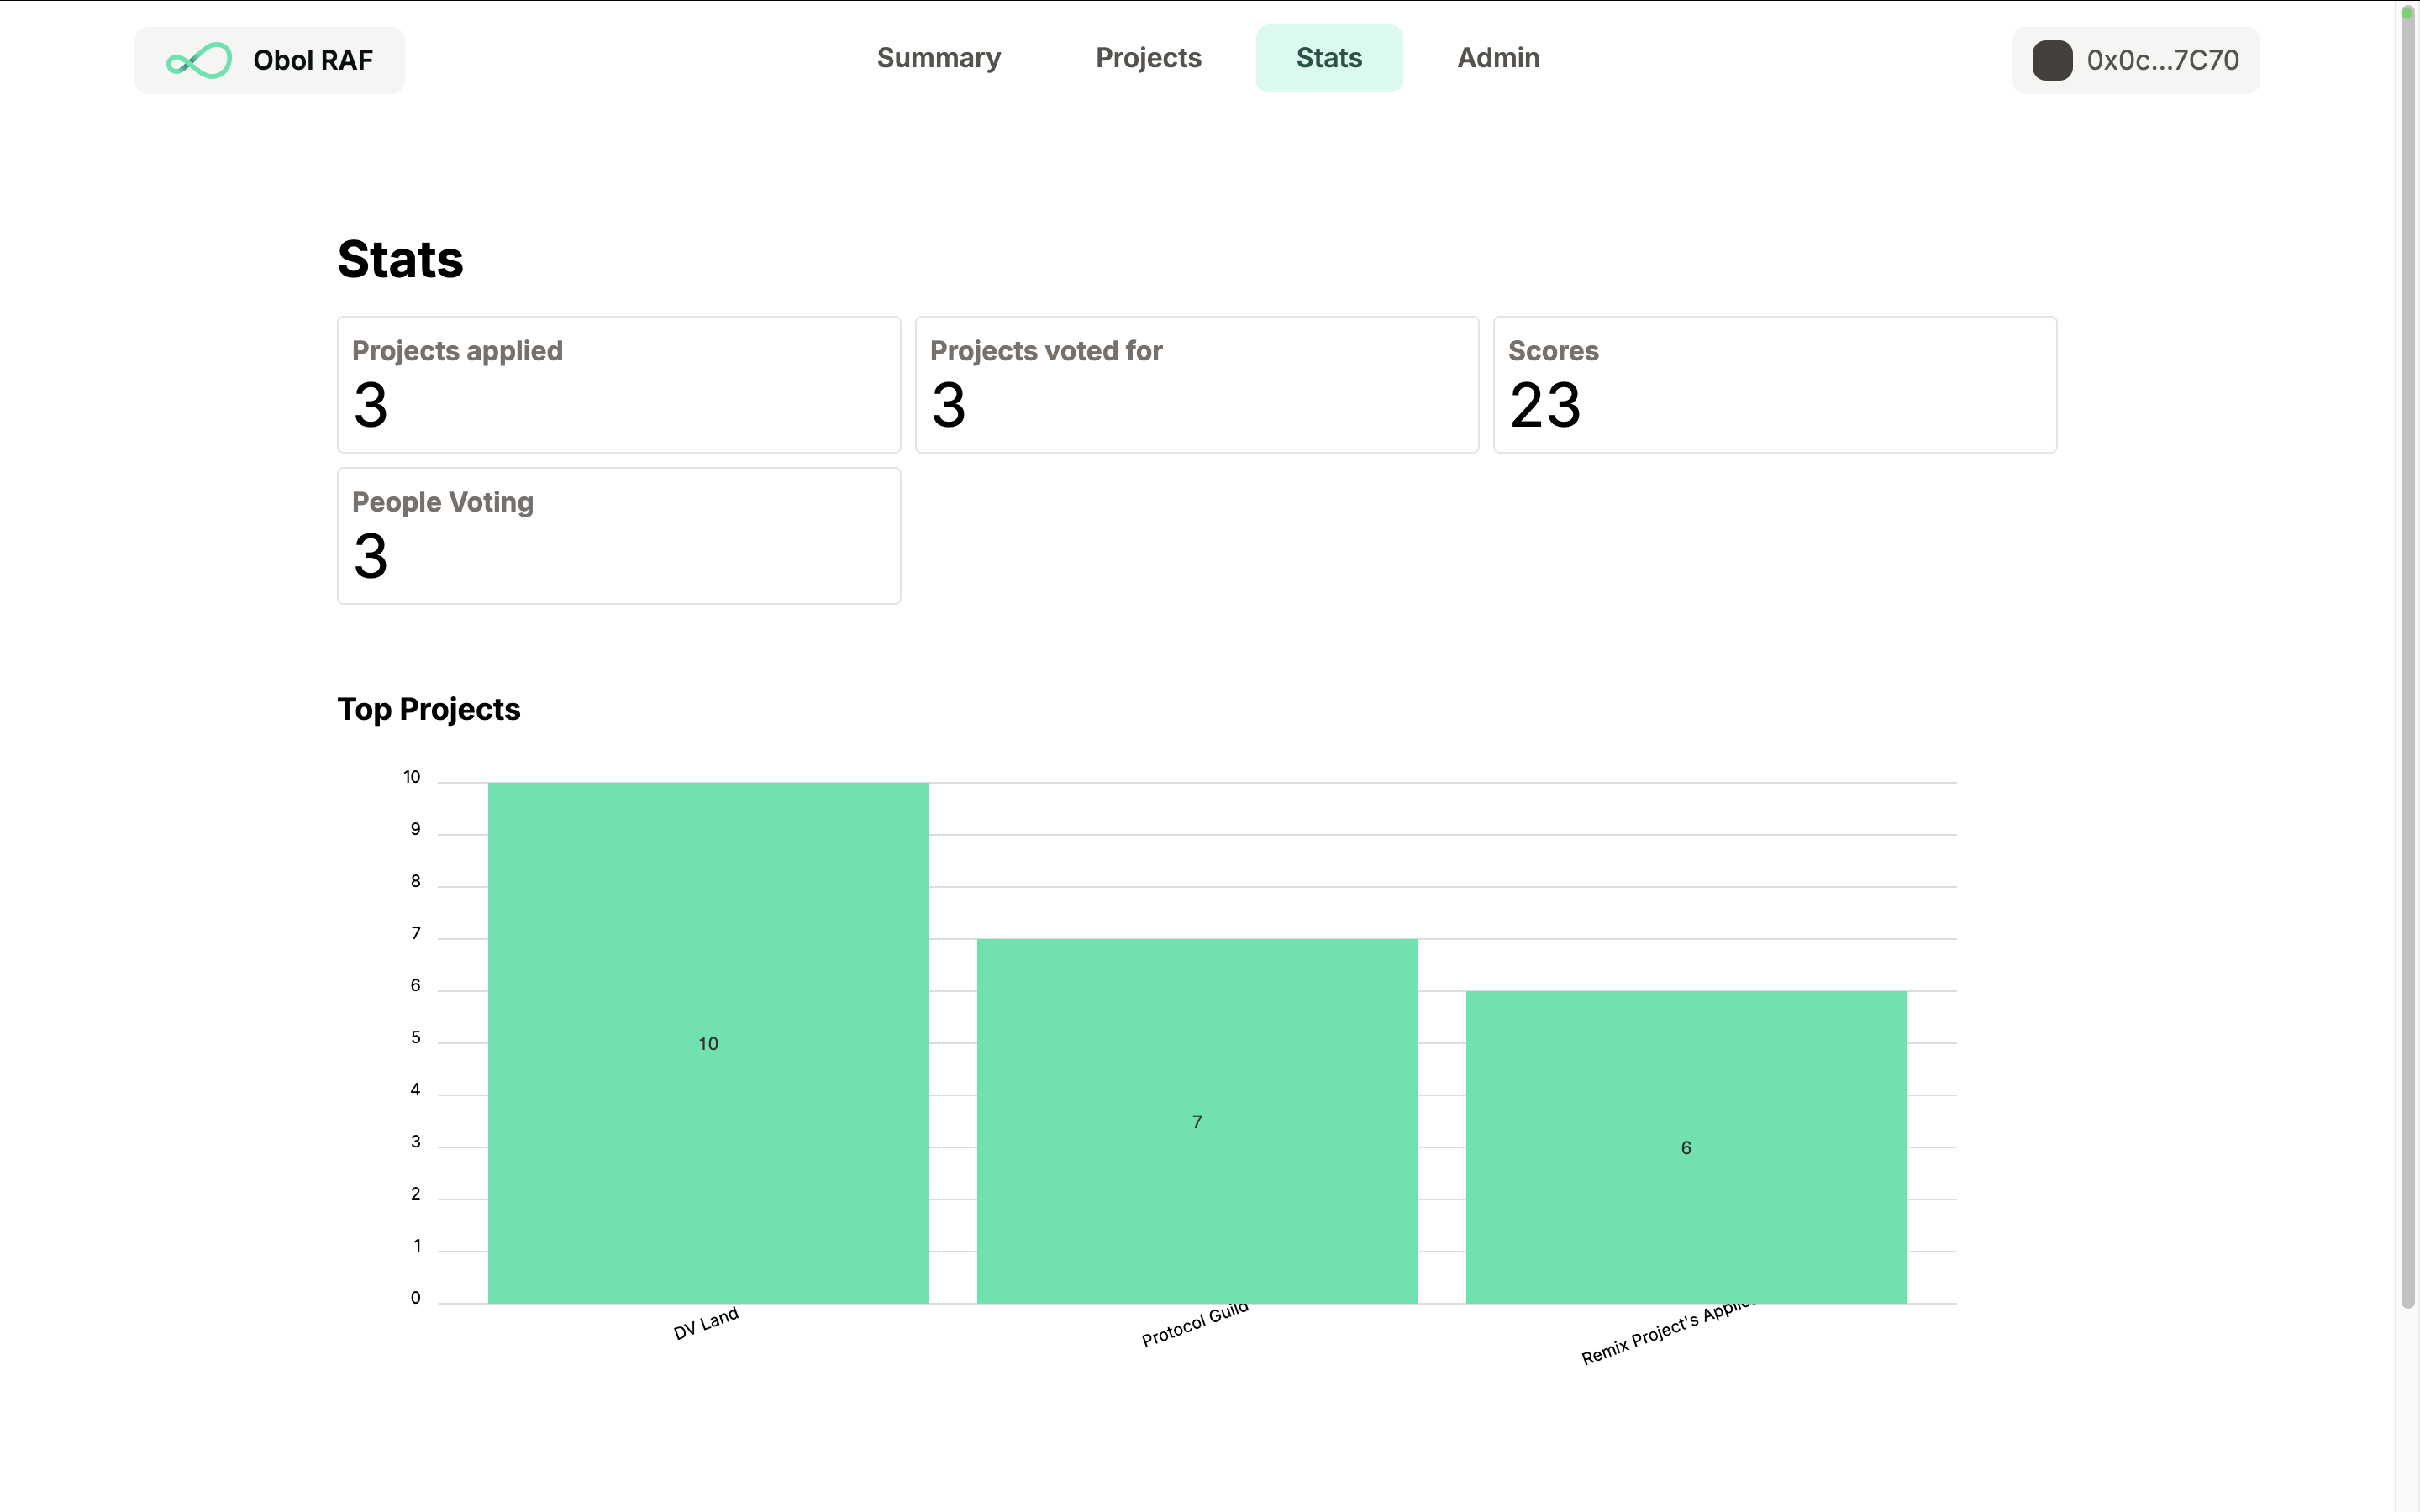The height and width of the screenshot is (1512, 2420).
Task: Click the wallet avatar icon
Action: [2051, 60]
